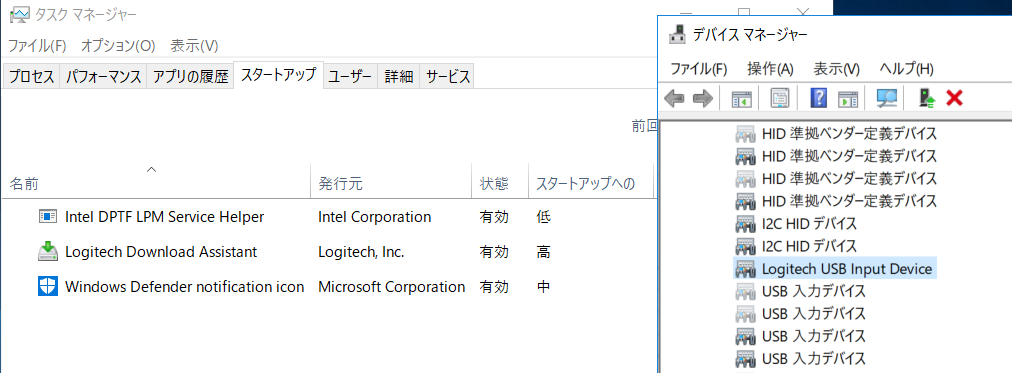The width and height of the screenshot is (1012, 373).
Task: Click the Device Manager title bar icon
Action: [678, 34]
